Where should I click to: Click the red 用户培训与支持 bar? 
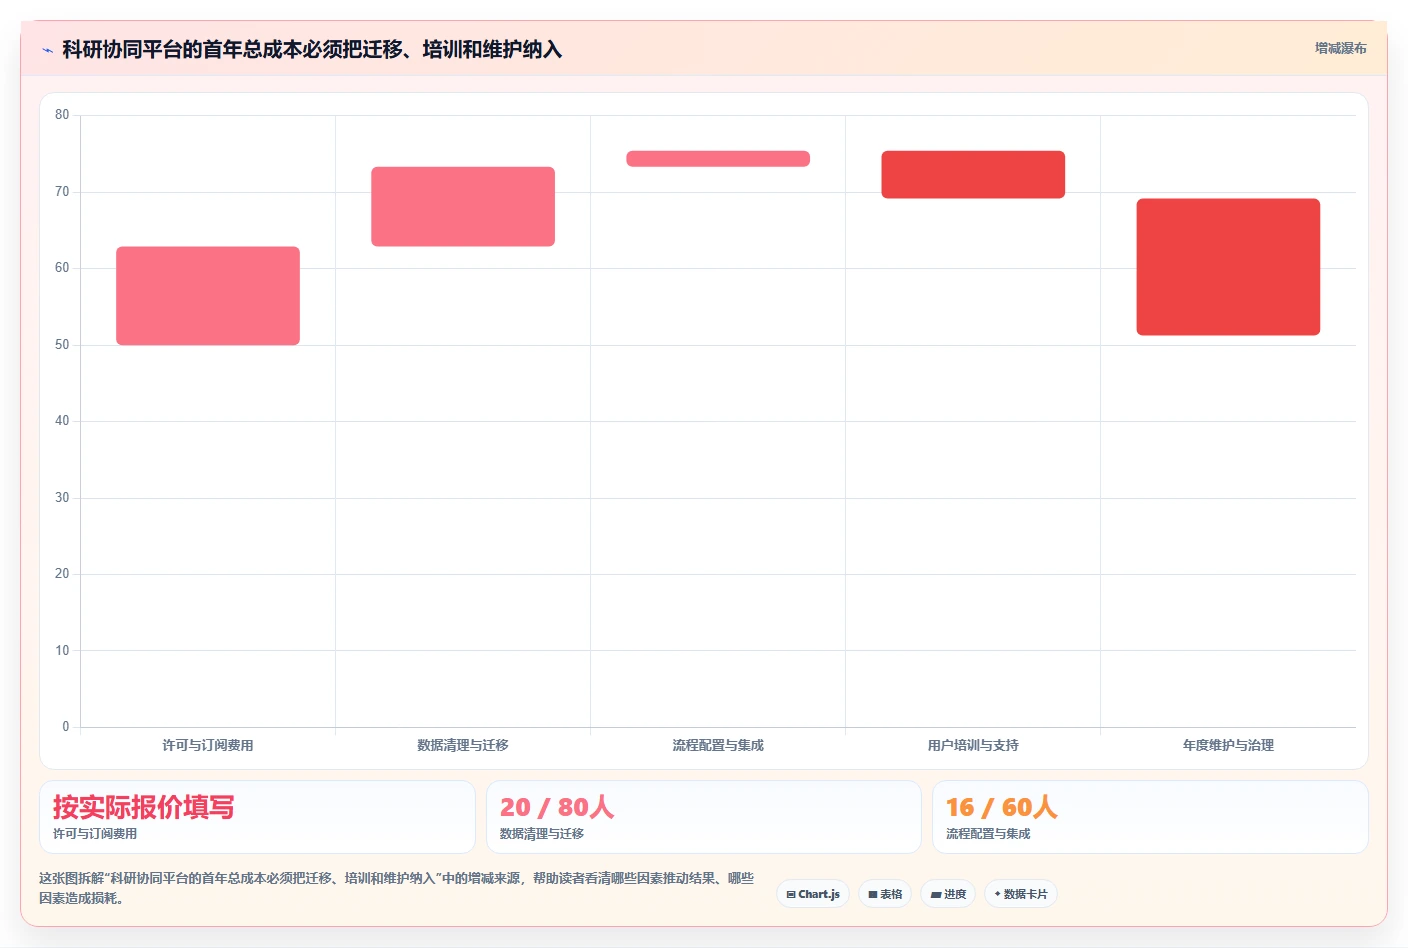973,174
